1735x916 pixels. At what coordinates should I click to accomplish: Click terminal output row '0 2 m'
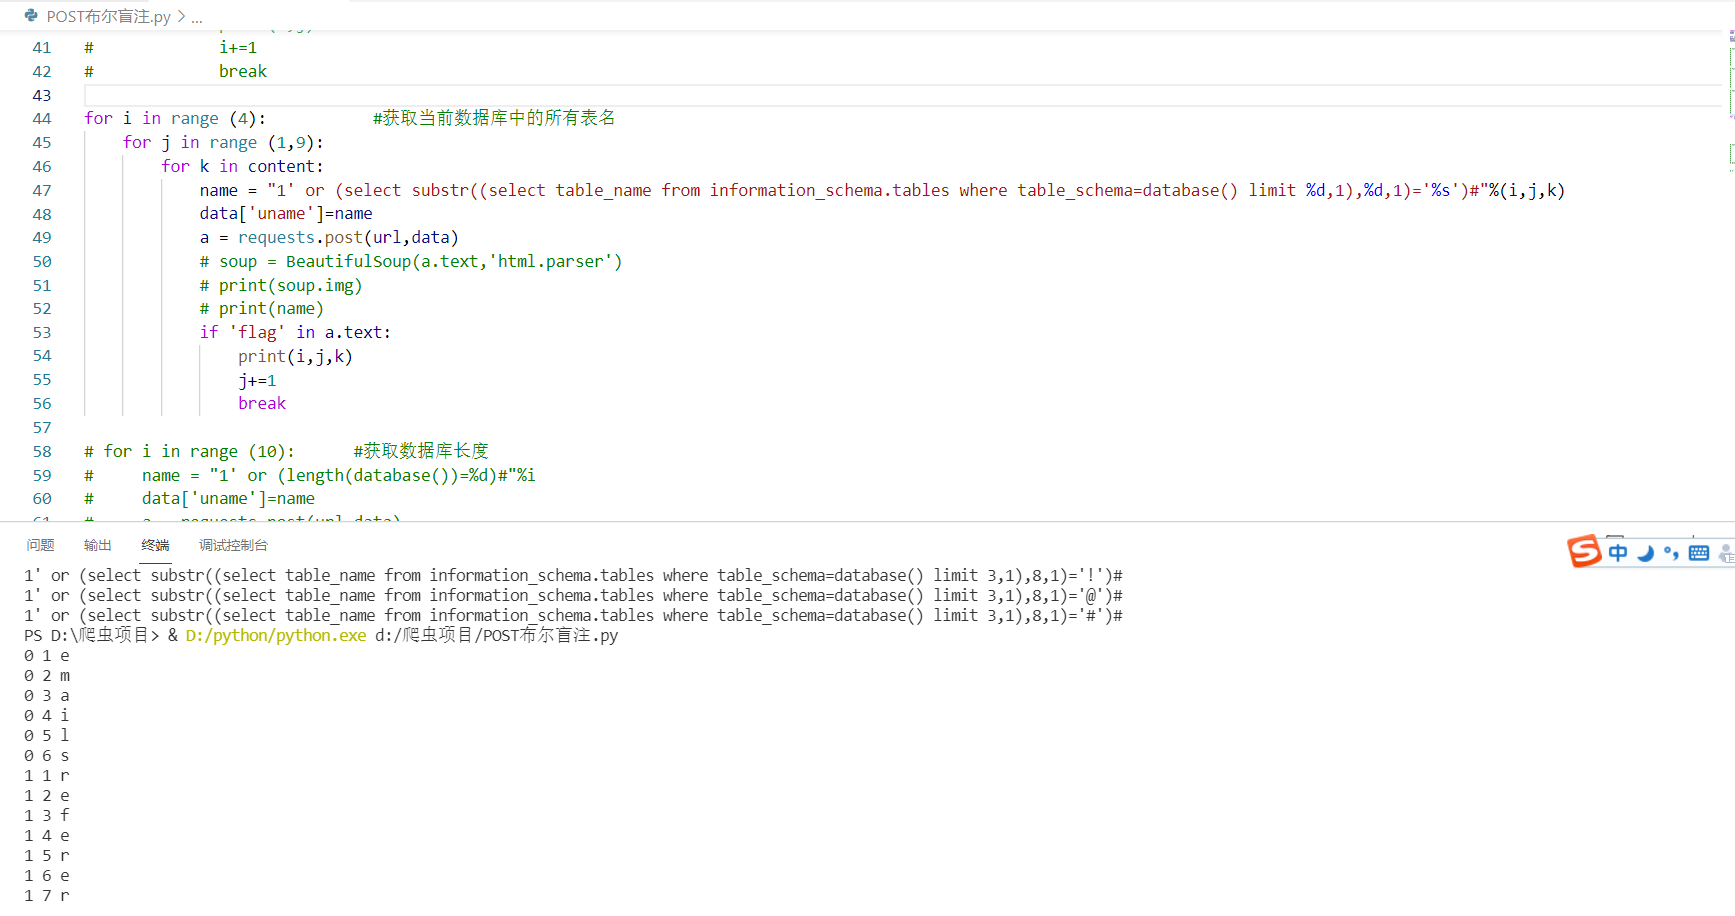47,676
